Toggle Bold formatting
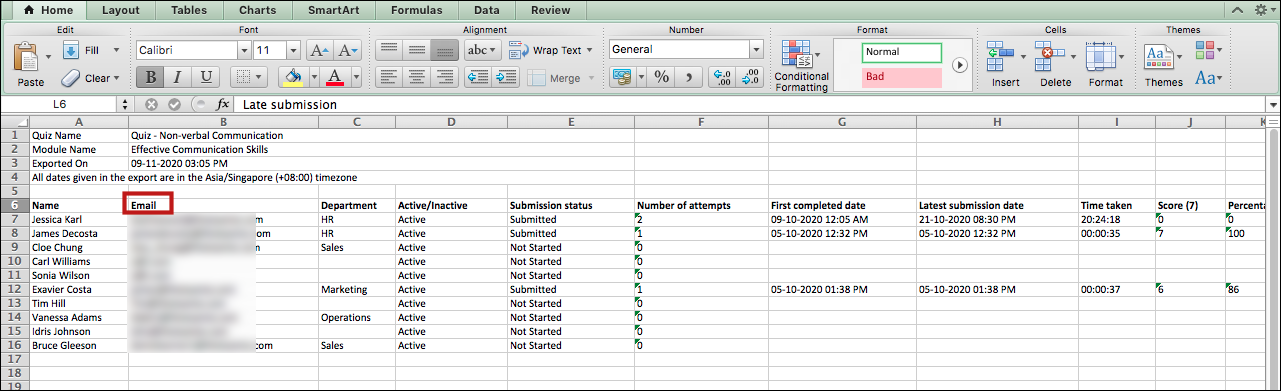Image resolution: width=1281 pixels, height=391 pixels. (151, 77)
